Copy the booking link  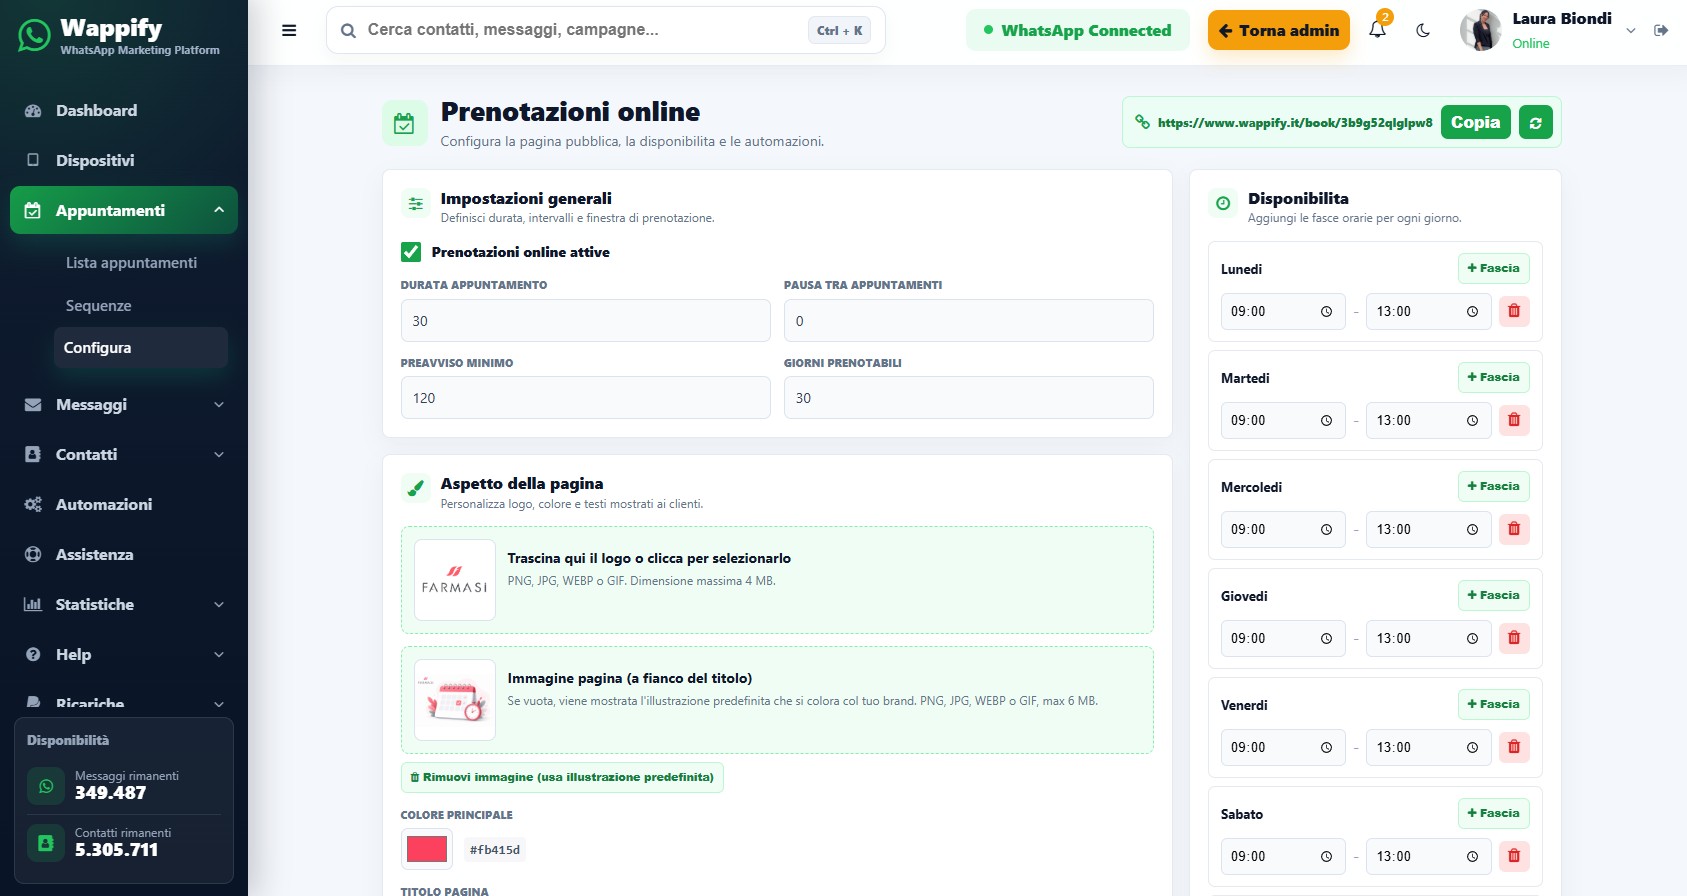[1476, 122]
